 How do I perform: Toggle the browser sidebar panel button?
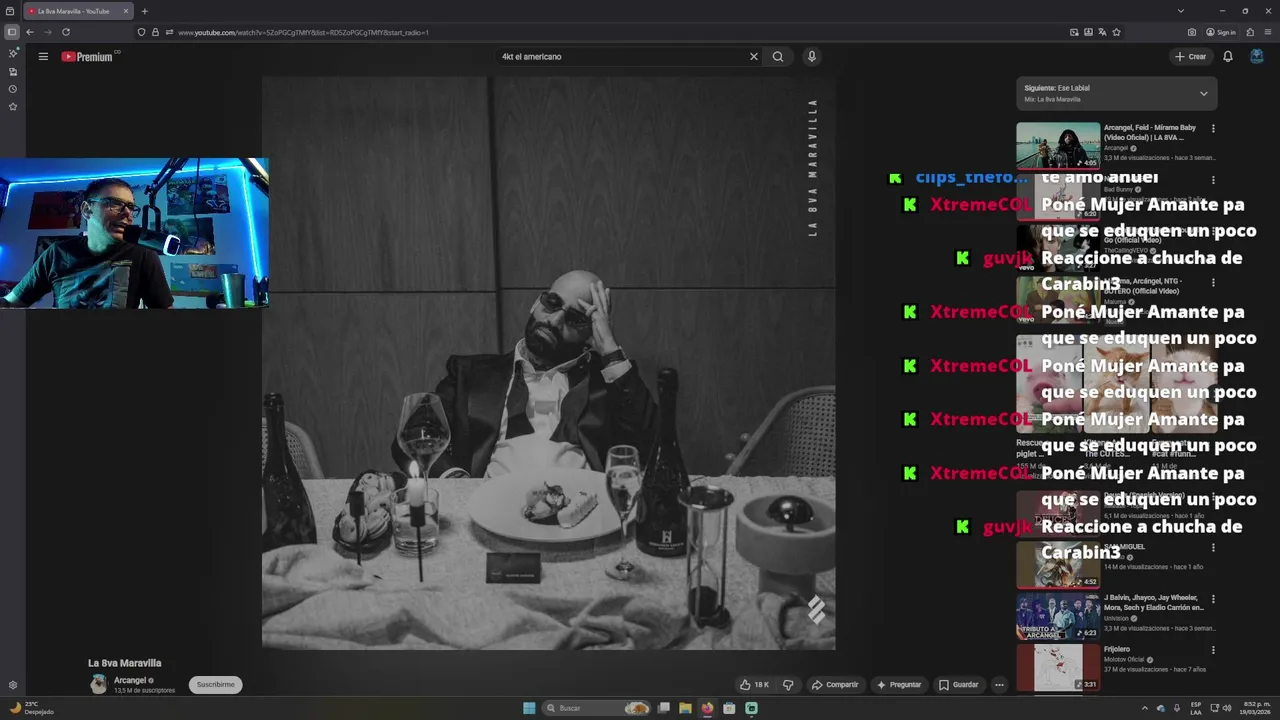click(11, 32)
